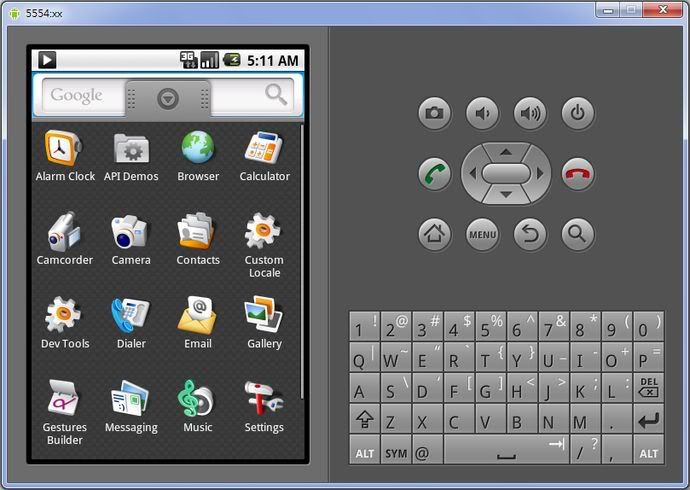Toggle the right ALT key
The image size is (690, 490).
pyautogui.click(x=649, y=450)
